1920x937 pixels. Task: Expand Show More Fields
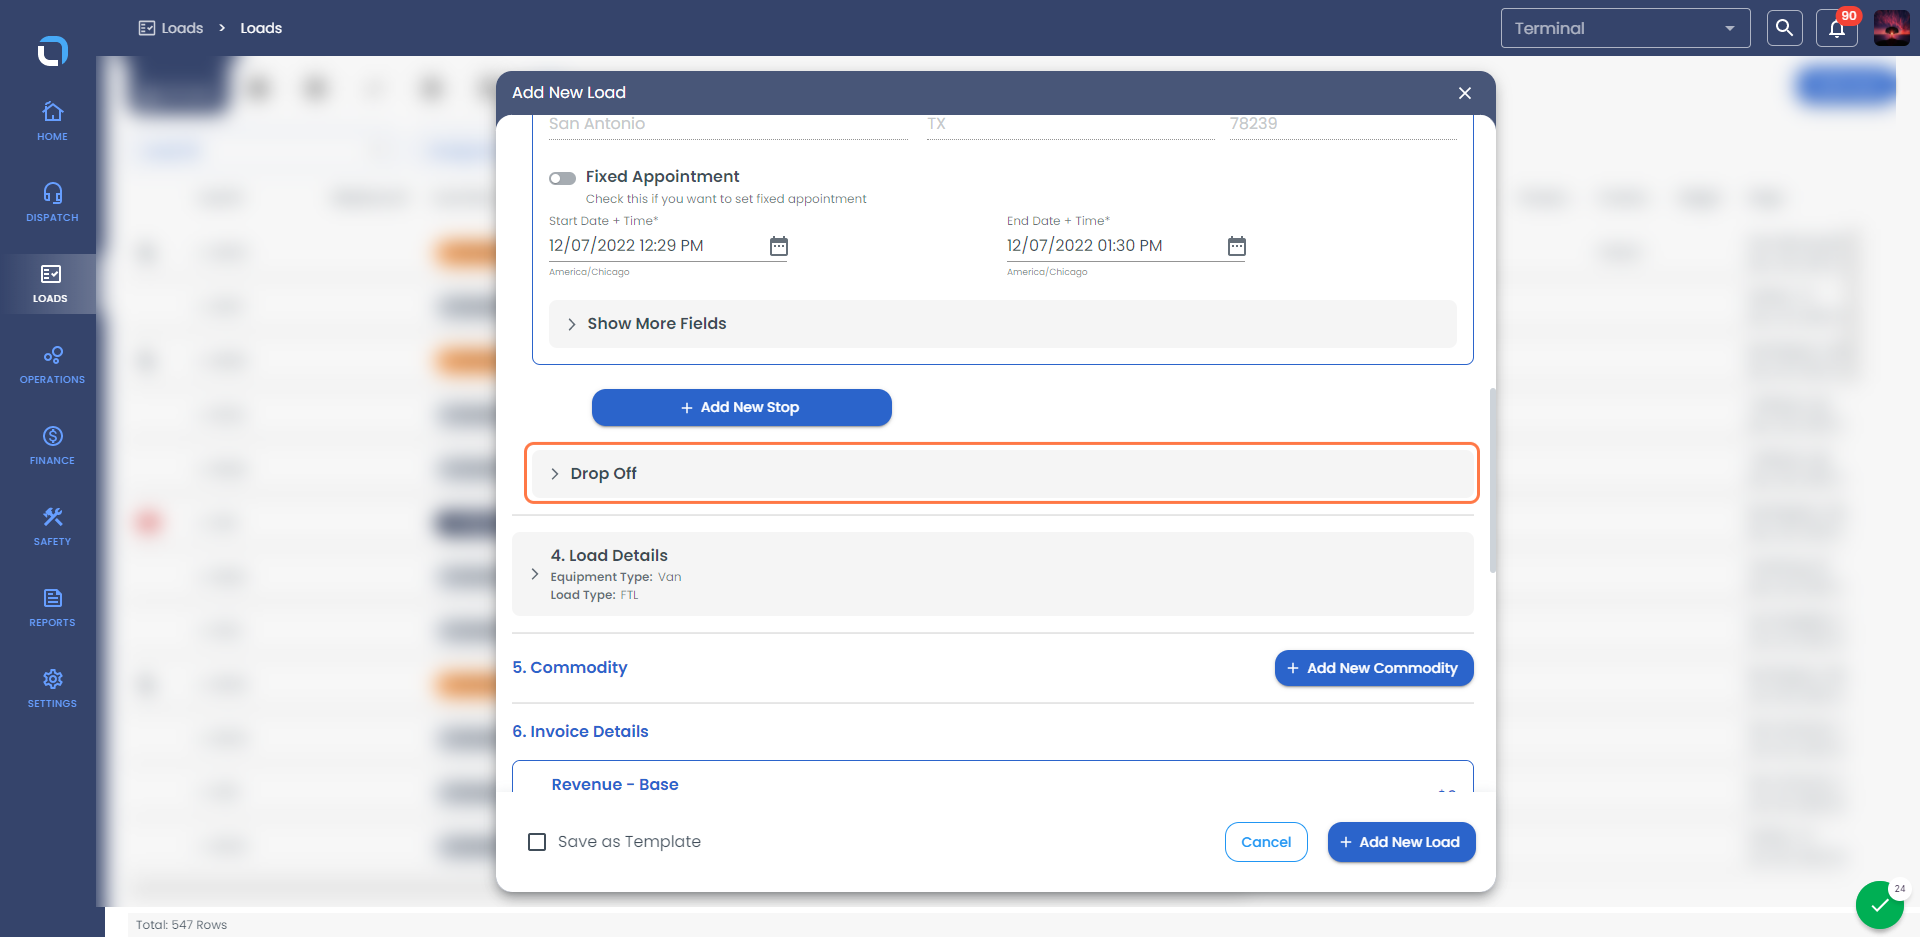tap(1002, 324)
